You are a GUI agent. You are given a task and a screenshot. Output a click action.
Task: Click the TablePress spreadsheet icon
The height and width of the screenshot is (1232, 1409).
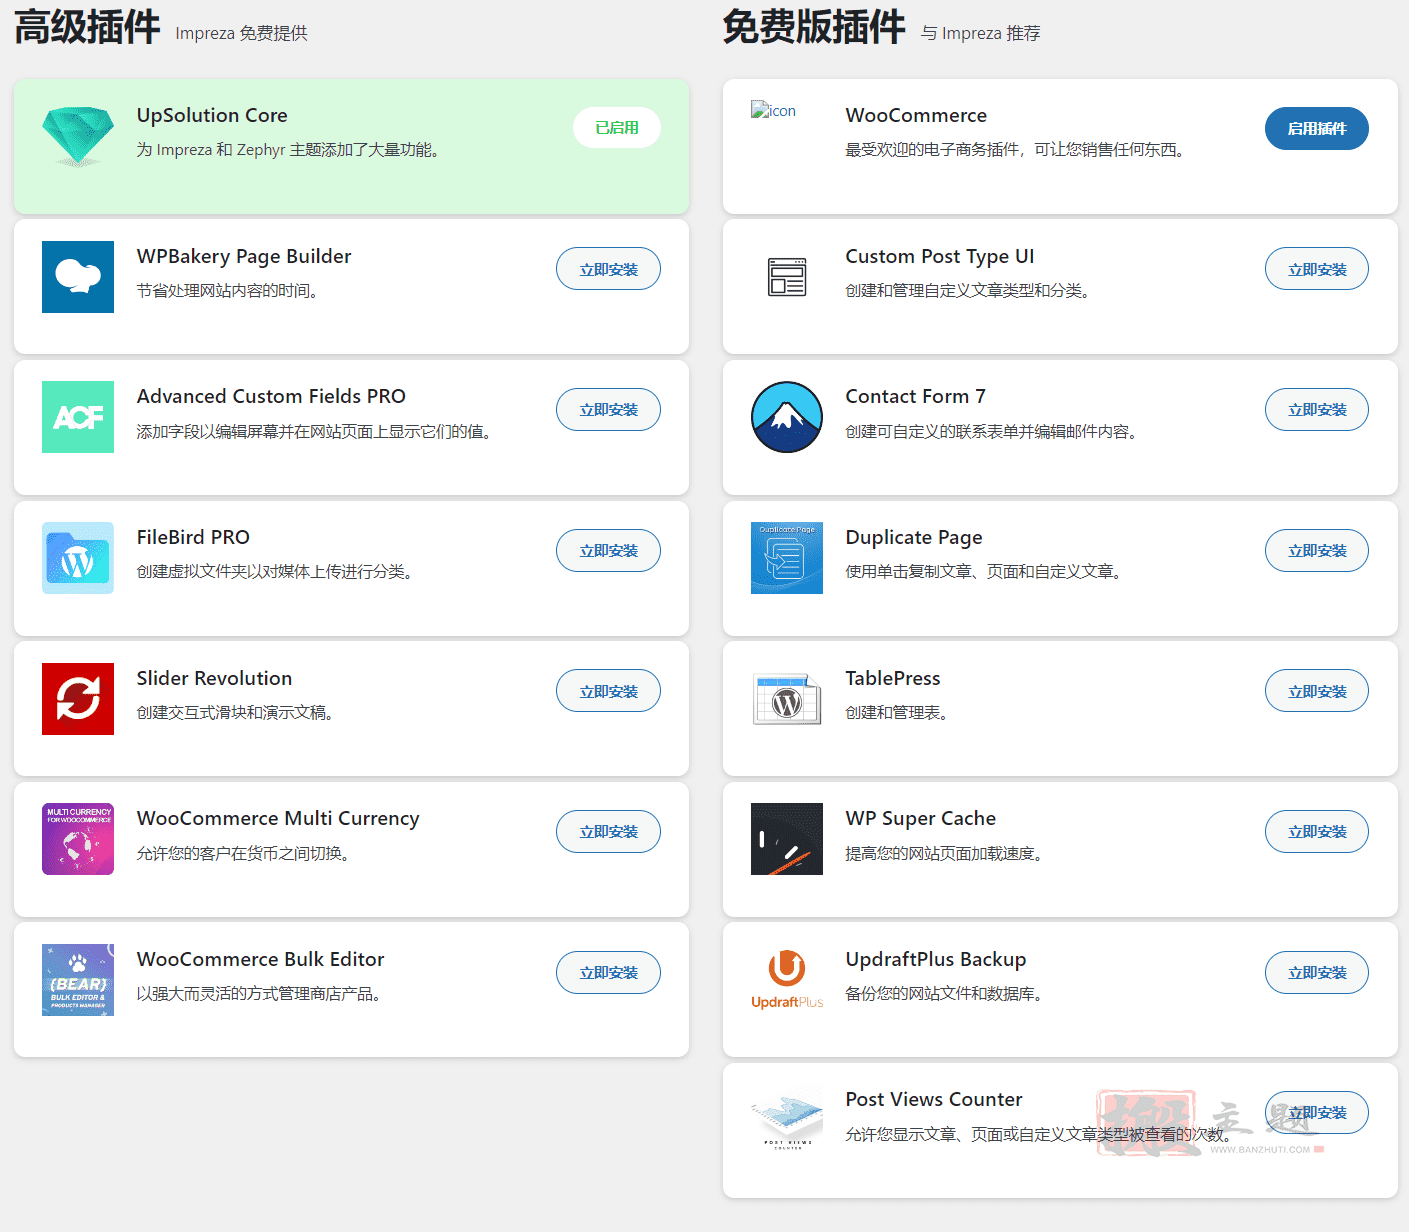pyautogui.click(x=787, y=699)
